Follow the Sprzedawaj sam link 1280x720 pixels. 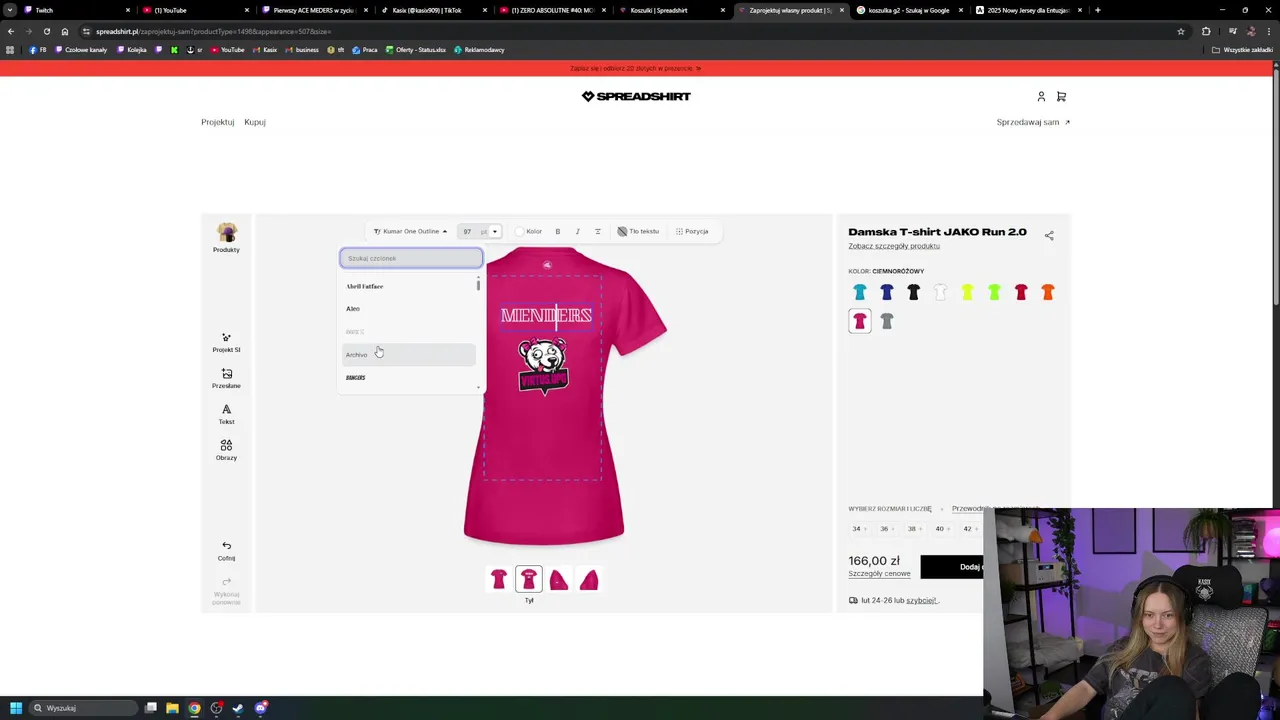[1033, 122]
